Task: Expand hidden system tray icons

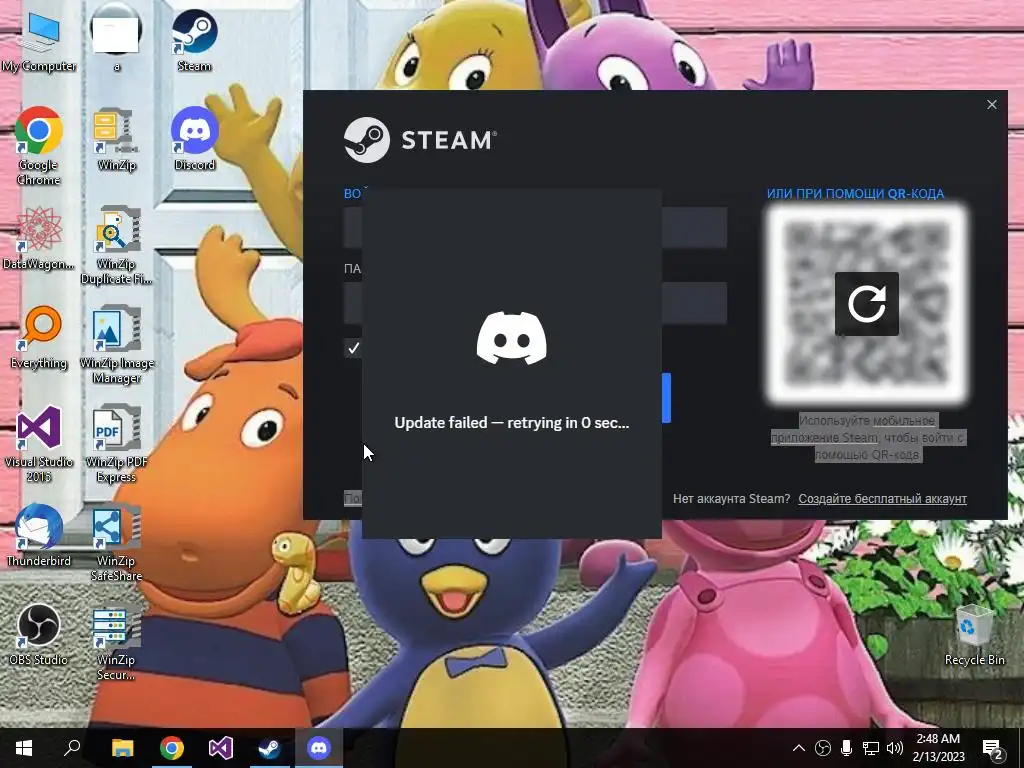Action: [798, 748]
